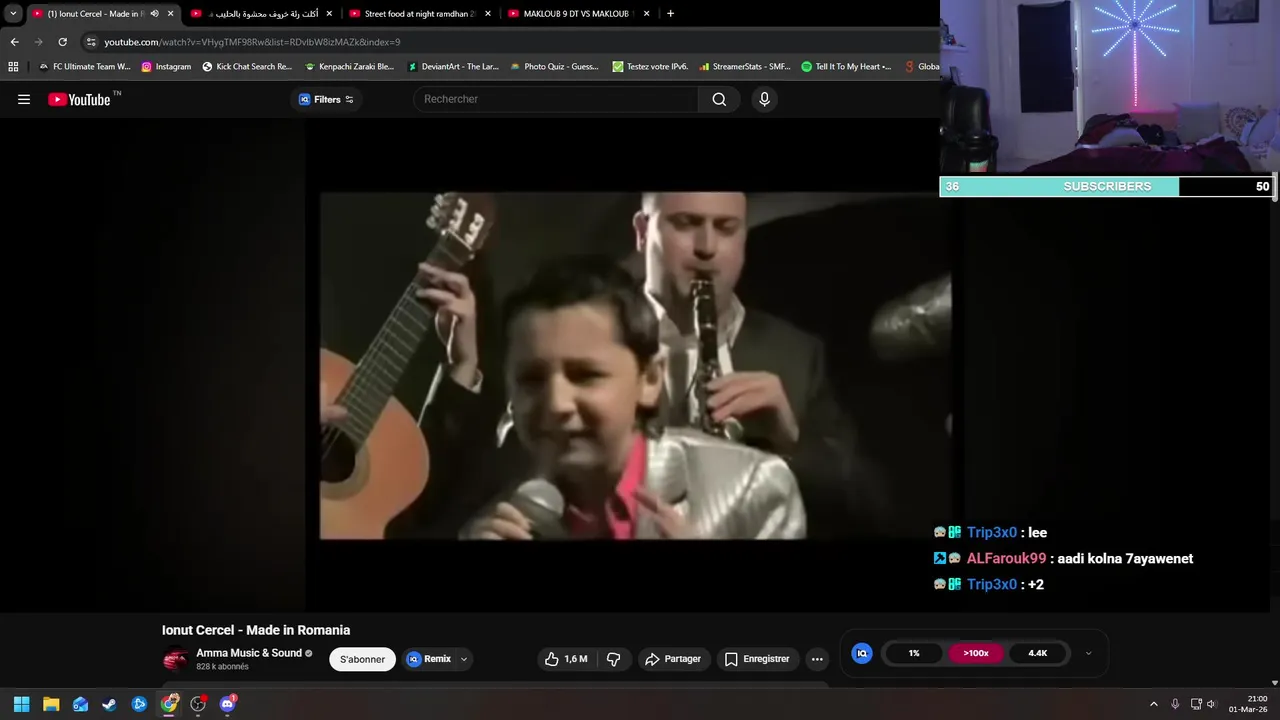The height and width of the screenshot is (720, 1280).
Task: Open the Kenpachi Zaraki bookmark
Action: coord(349,67)
